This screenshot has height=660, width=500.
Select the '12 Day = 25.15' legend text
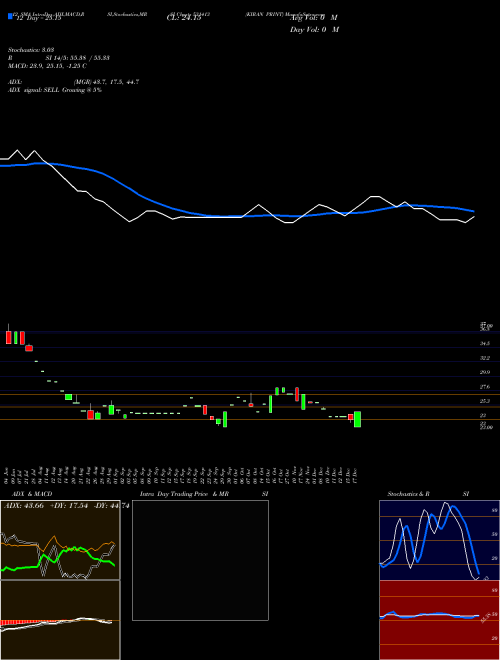point(38,18)
